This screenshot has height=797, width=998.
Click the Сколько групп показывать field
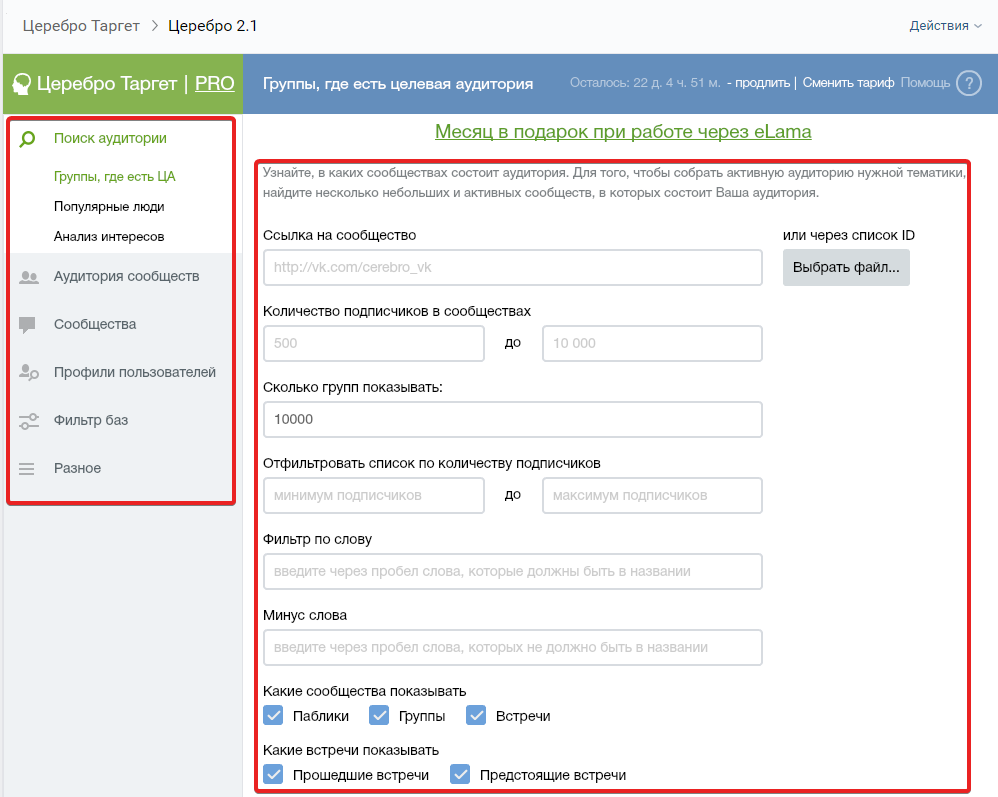(512, 420)
